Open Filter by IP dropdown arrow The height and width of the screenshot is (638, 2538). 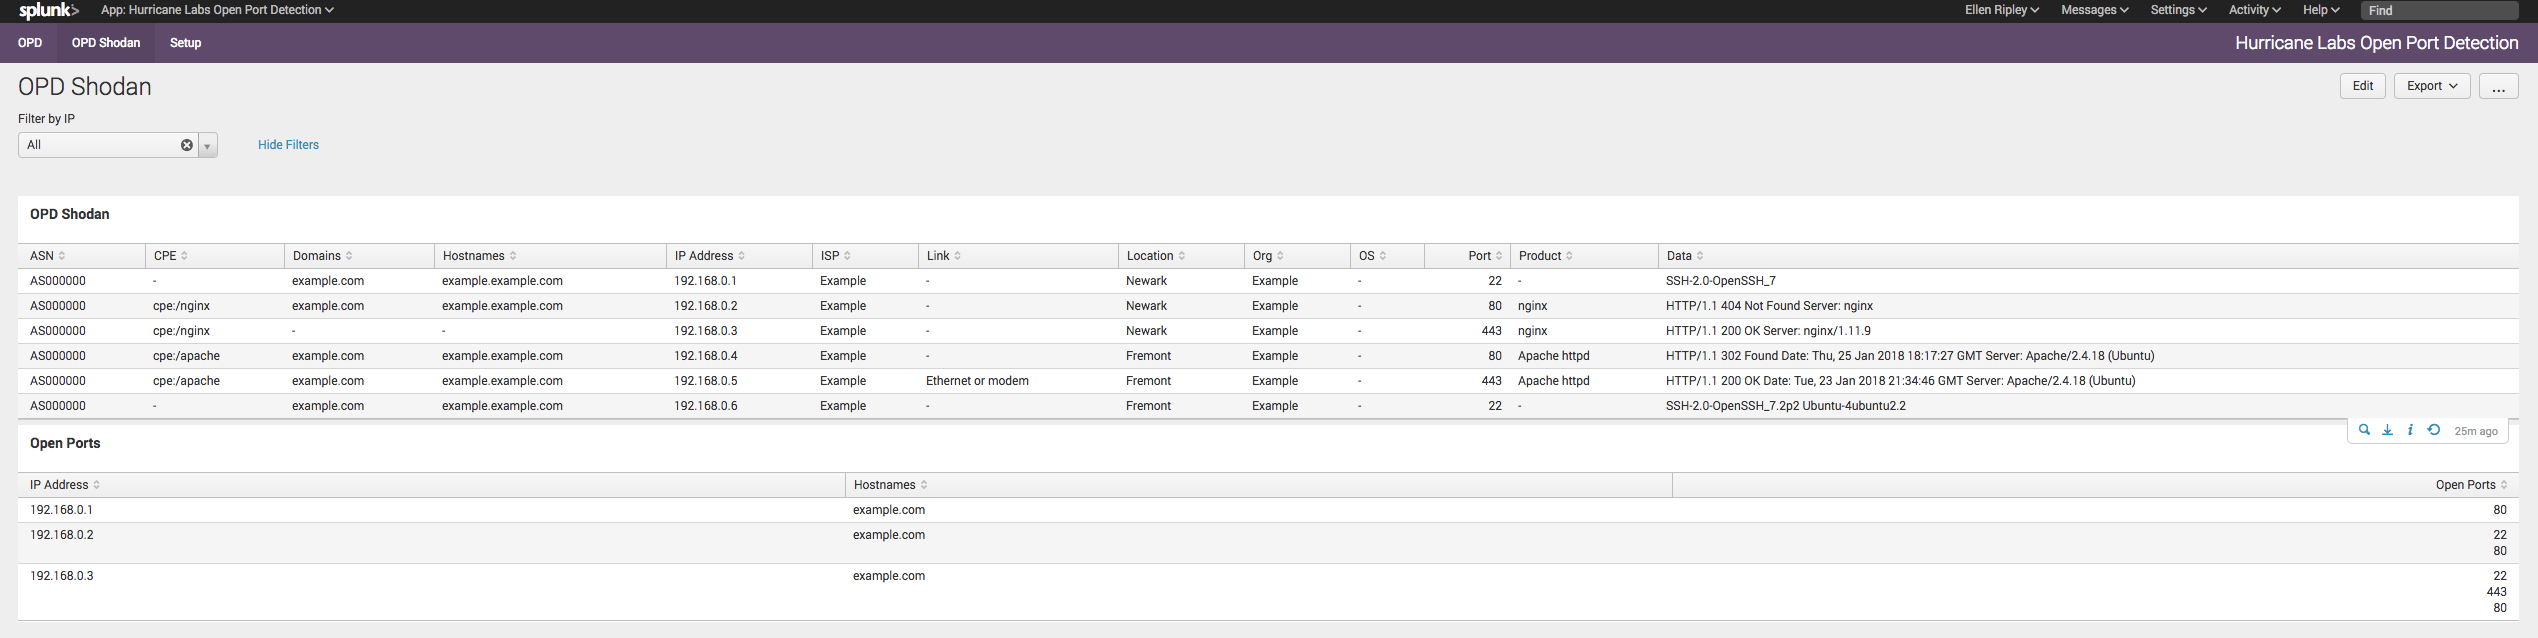point(207,146)
